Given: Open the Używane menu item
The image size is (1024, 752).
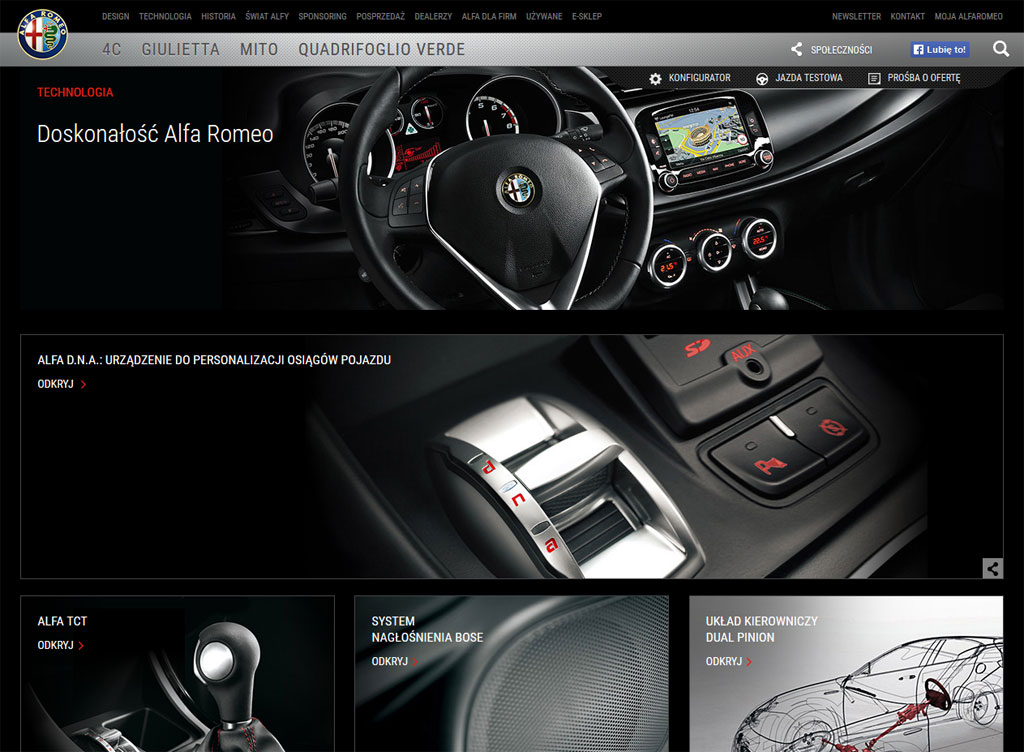Looking at the screenshot, I should (x=544, y=16).
